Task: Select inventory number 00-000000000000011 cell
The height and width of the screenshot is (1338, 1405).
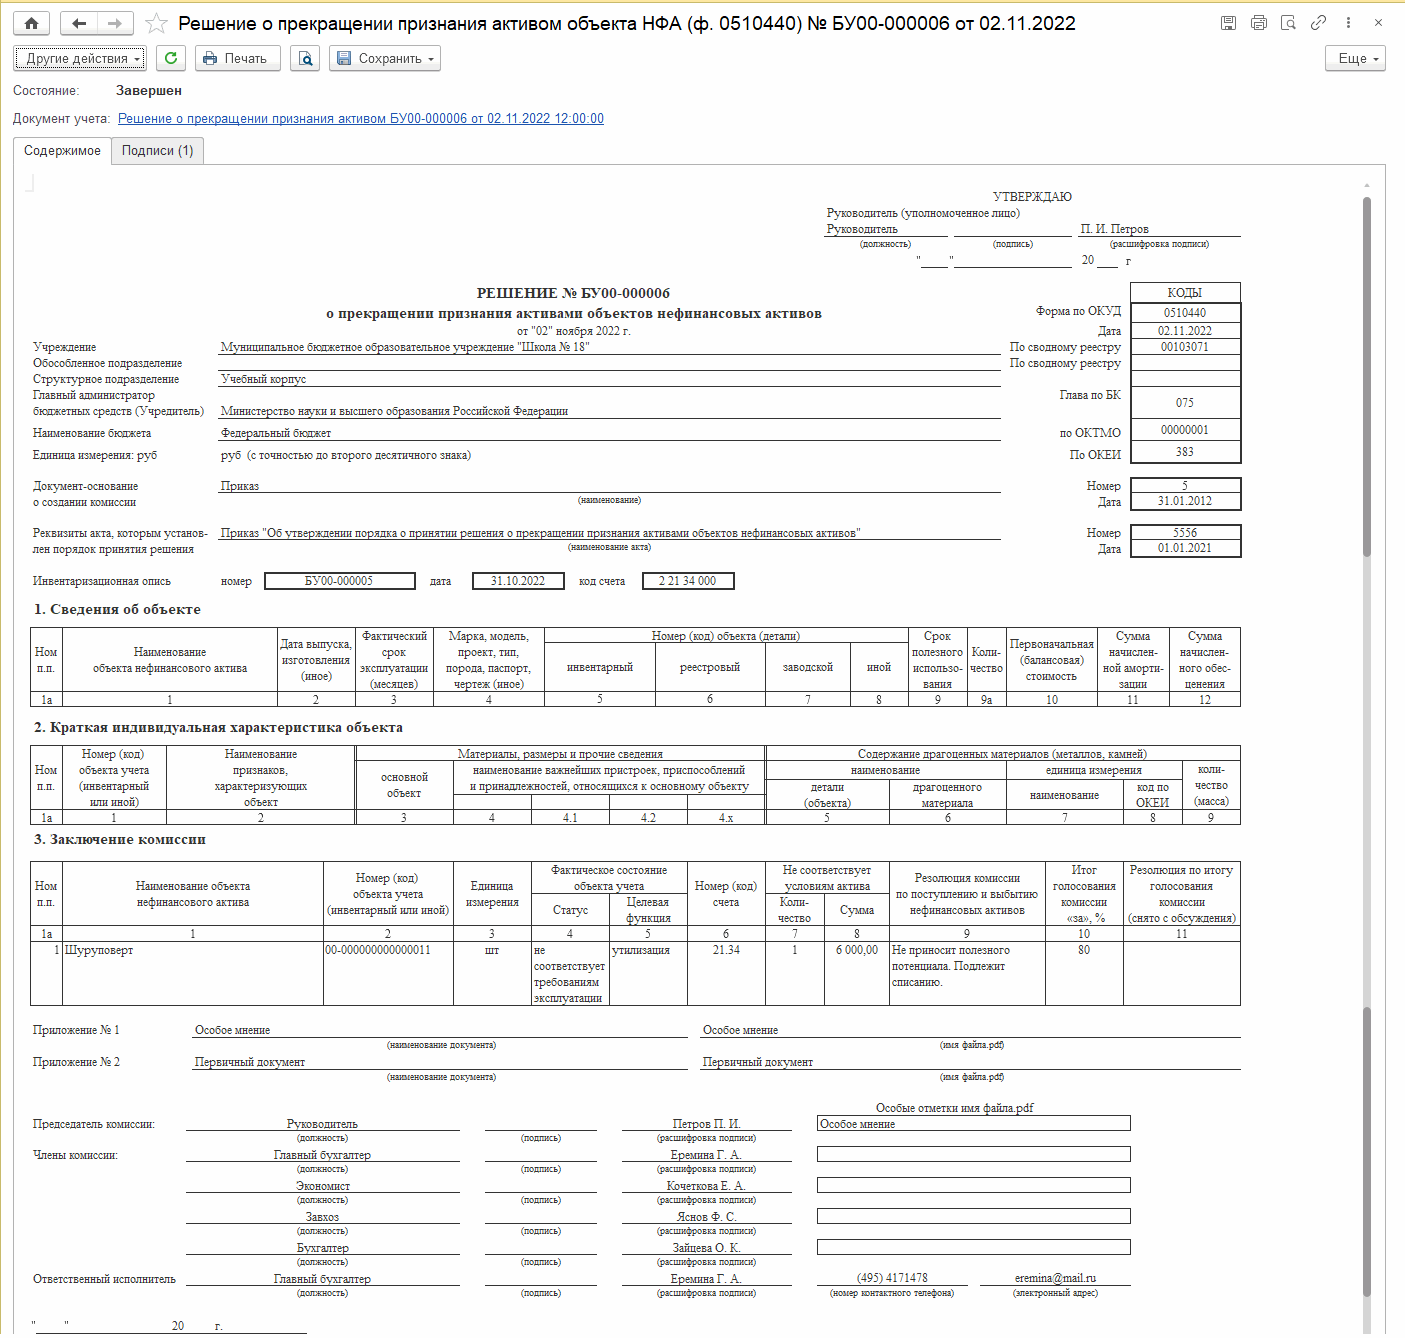Action: pyautogui.click(x=388, y=973)
